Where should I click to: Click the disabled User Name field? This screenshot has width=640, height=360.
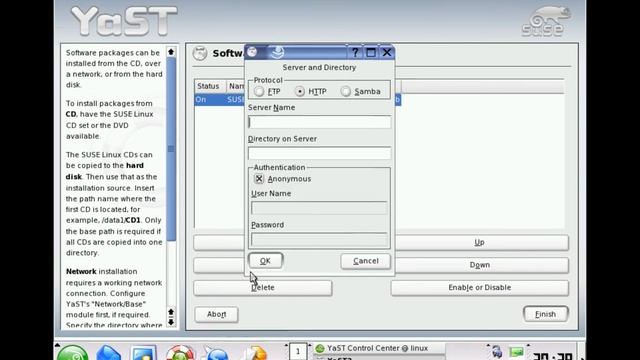click(319, 208)
